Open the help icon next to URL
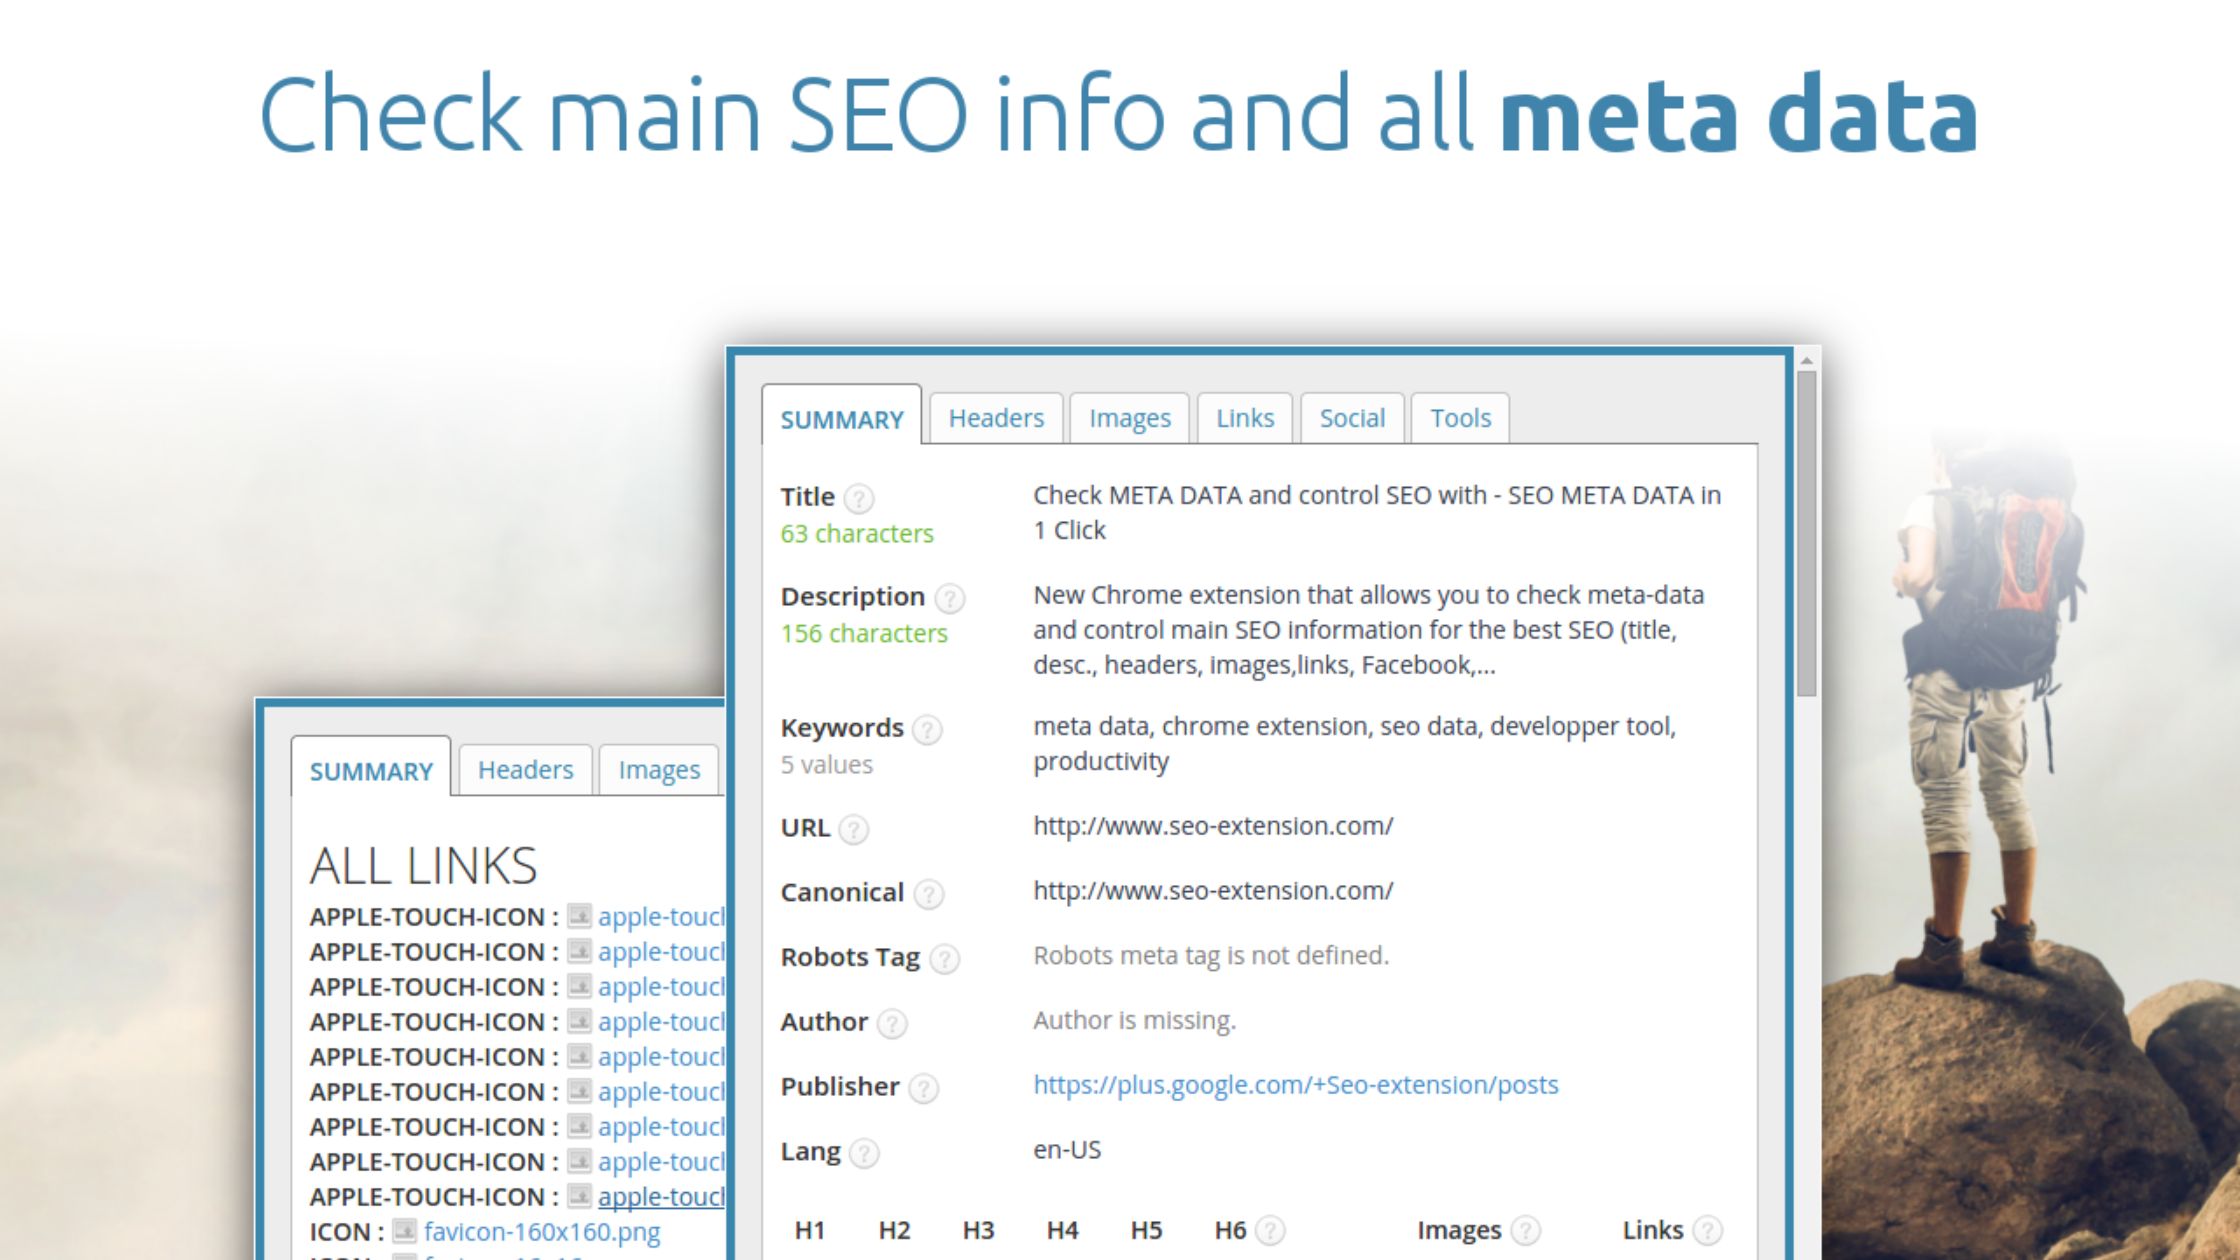2240x1260 pixels. (853, 829)
